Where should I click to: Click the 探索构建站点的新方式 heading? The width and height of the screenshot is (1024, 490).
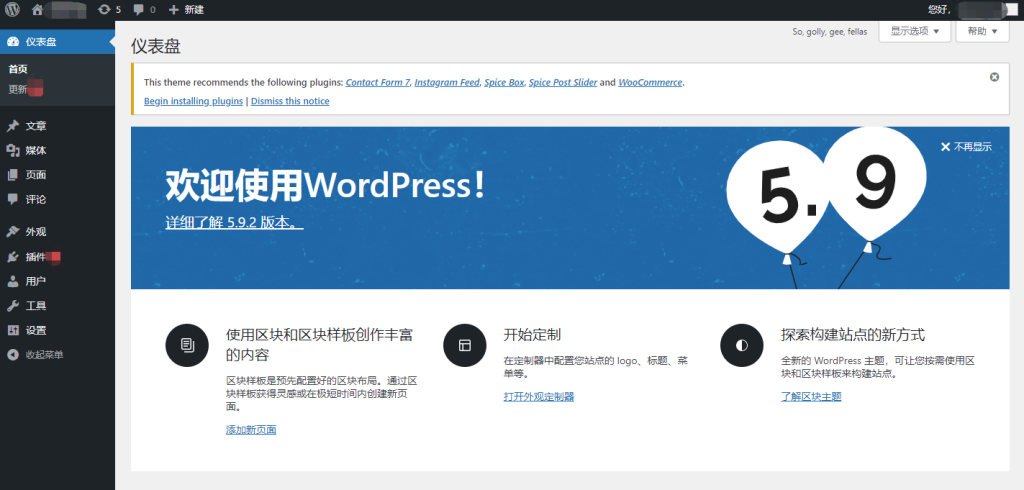point(853,335)
